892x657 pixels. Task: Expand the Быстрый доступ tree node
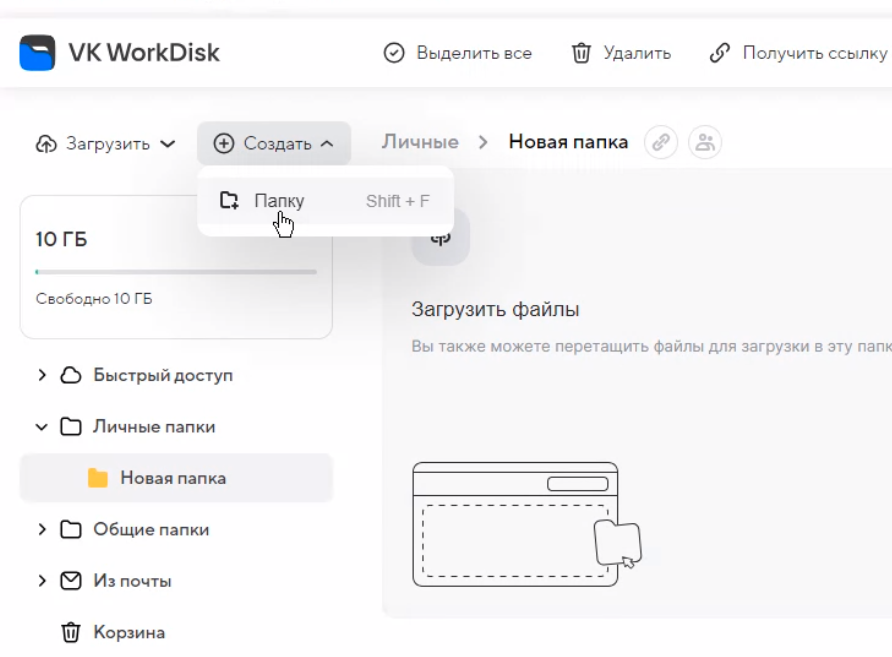pyautogui.click(x=42, y=376)
